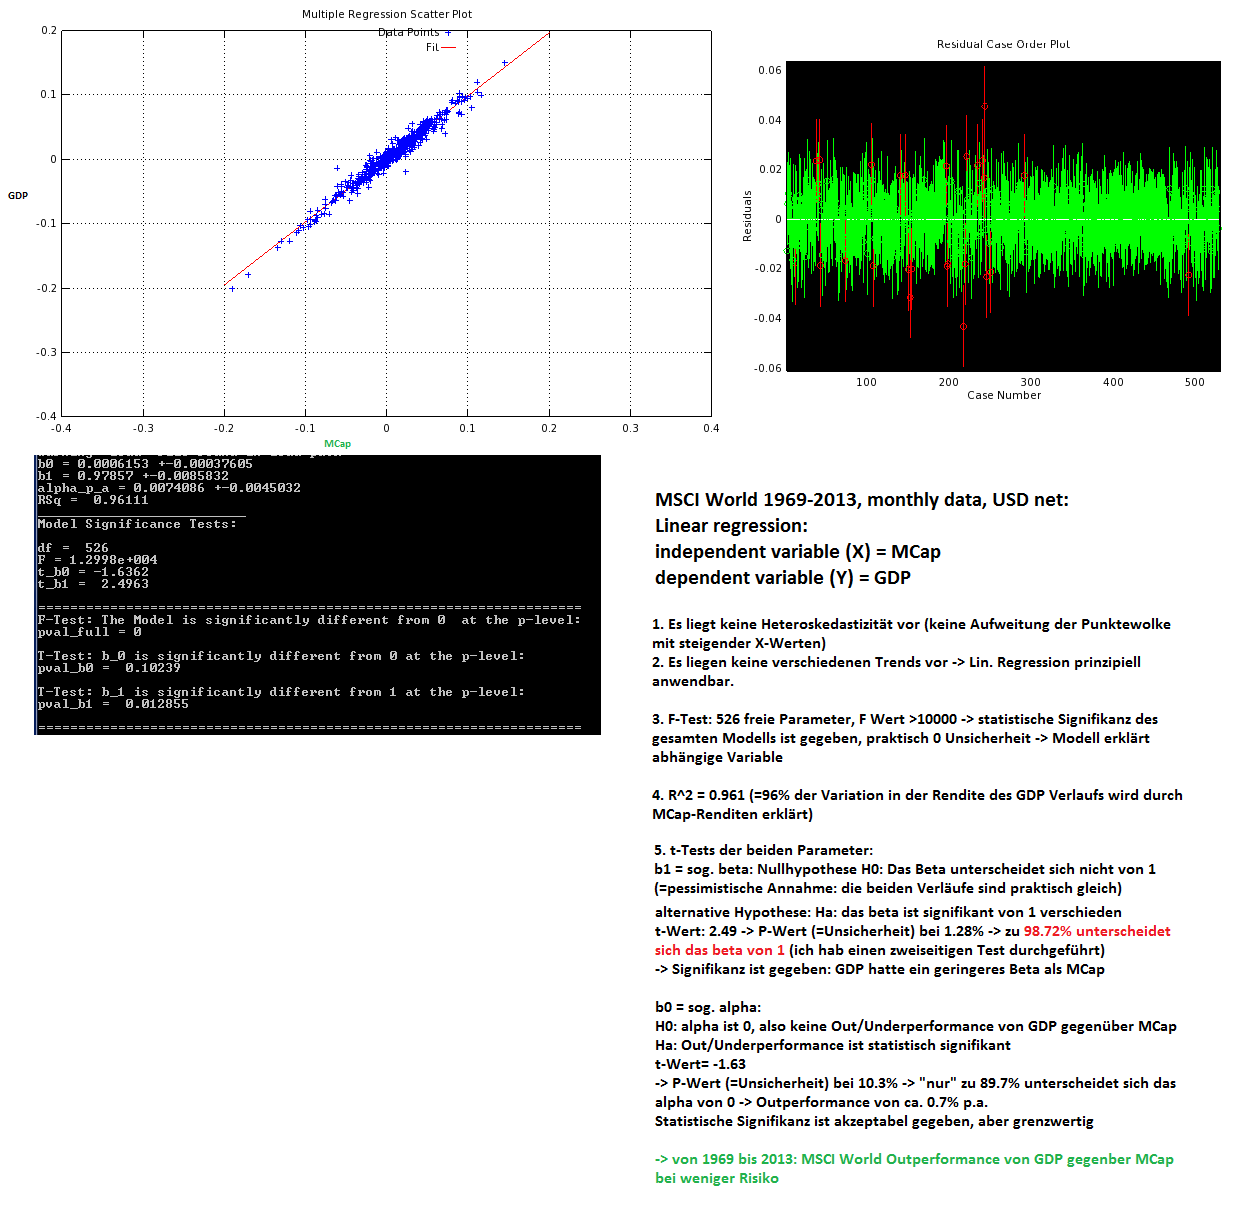
Task: Click the 't_b0 = -1.6362' console line
Action: (93, 572)
